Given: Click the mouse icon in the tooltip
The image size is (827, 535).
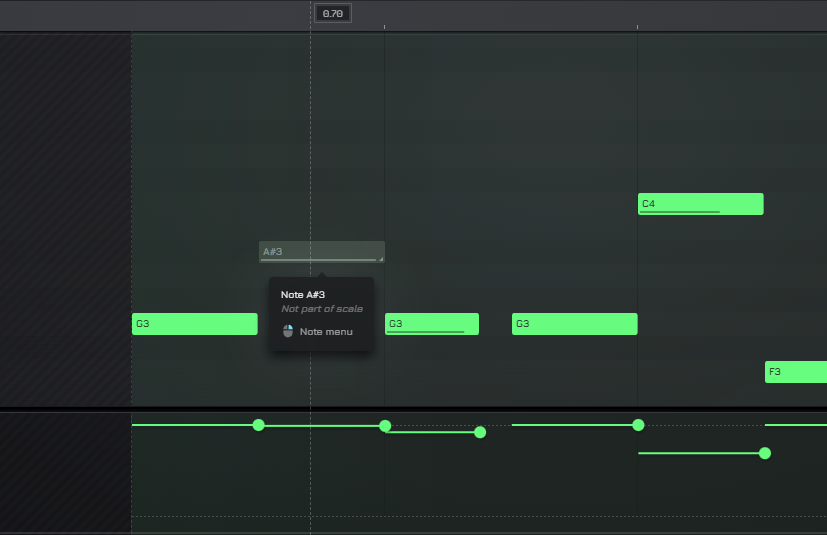Looking at the screenshot, I should click(288, 331).
